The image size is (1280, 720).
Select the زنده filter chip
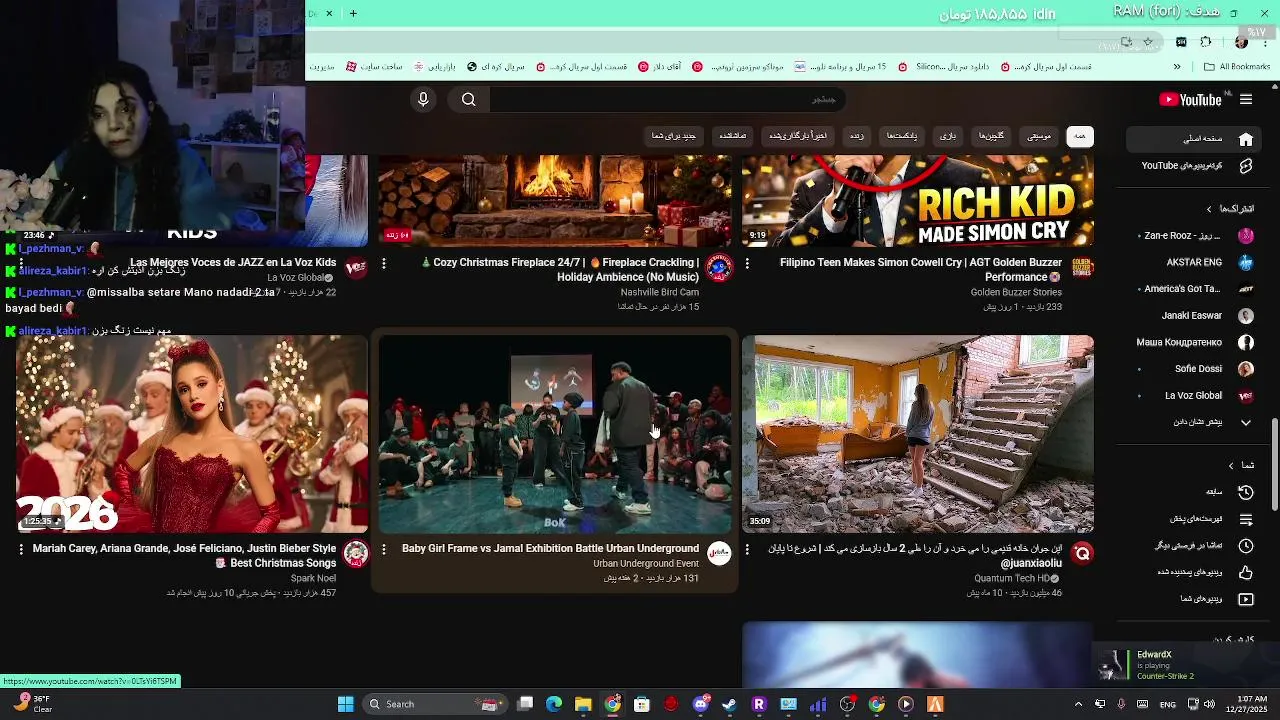[x=857, y=136]
